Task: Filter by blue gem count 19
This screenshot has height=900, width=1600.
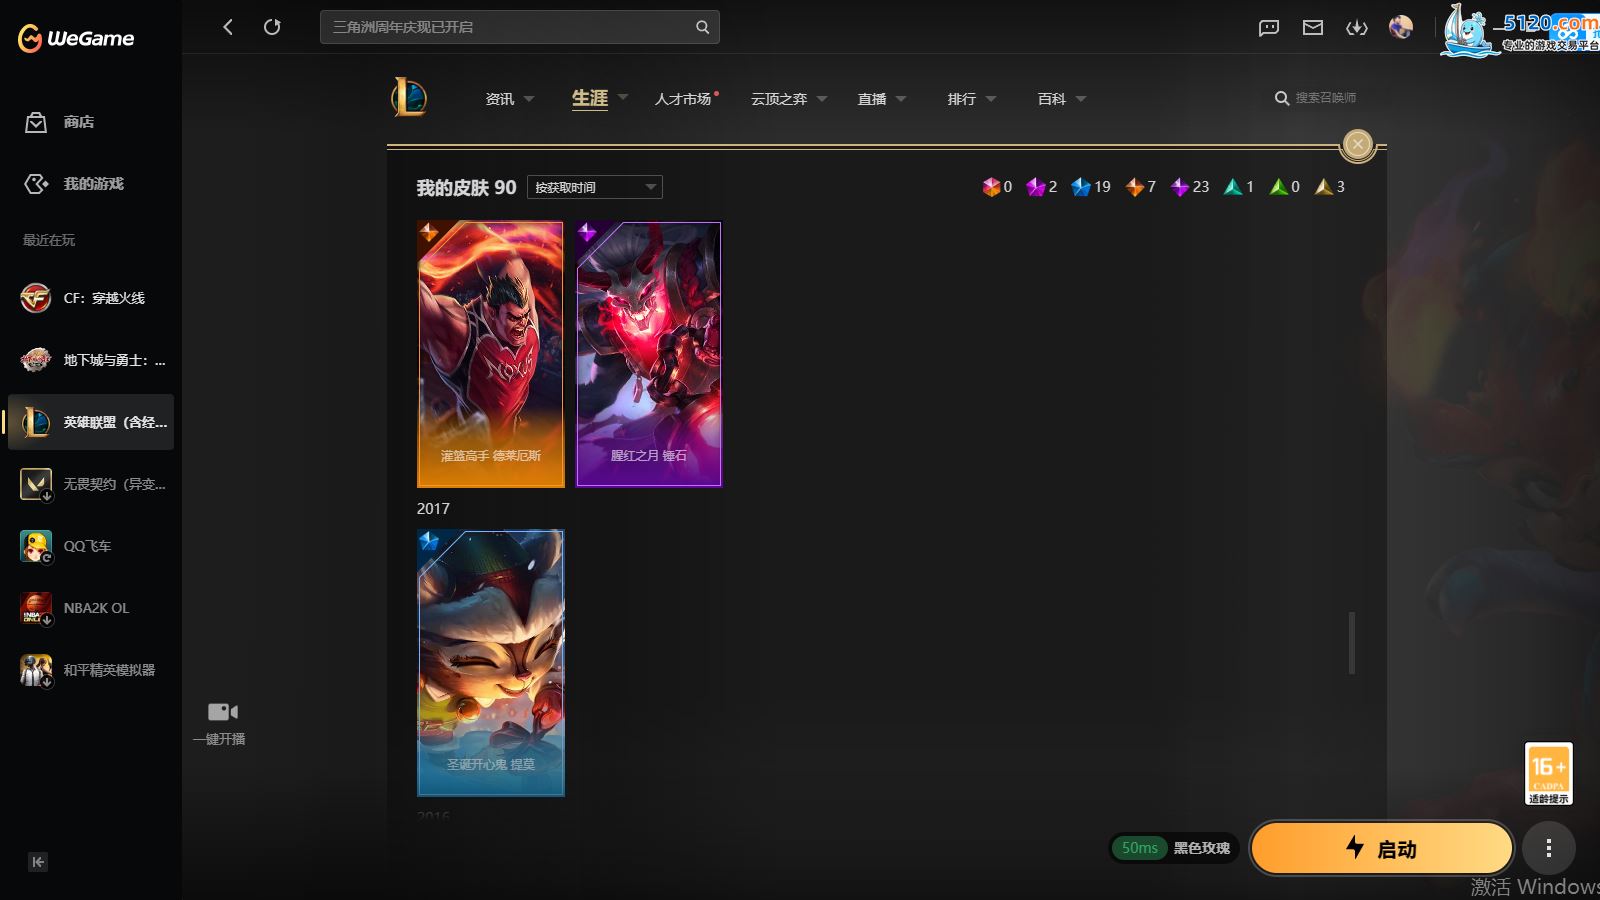Action: click(1091, 187)
